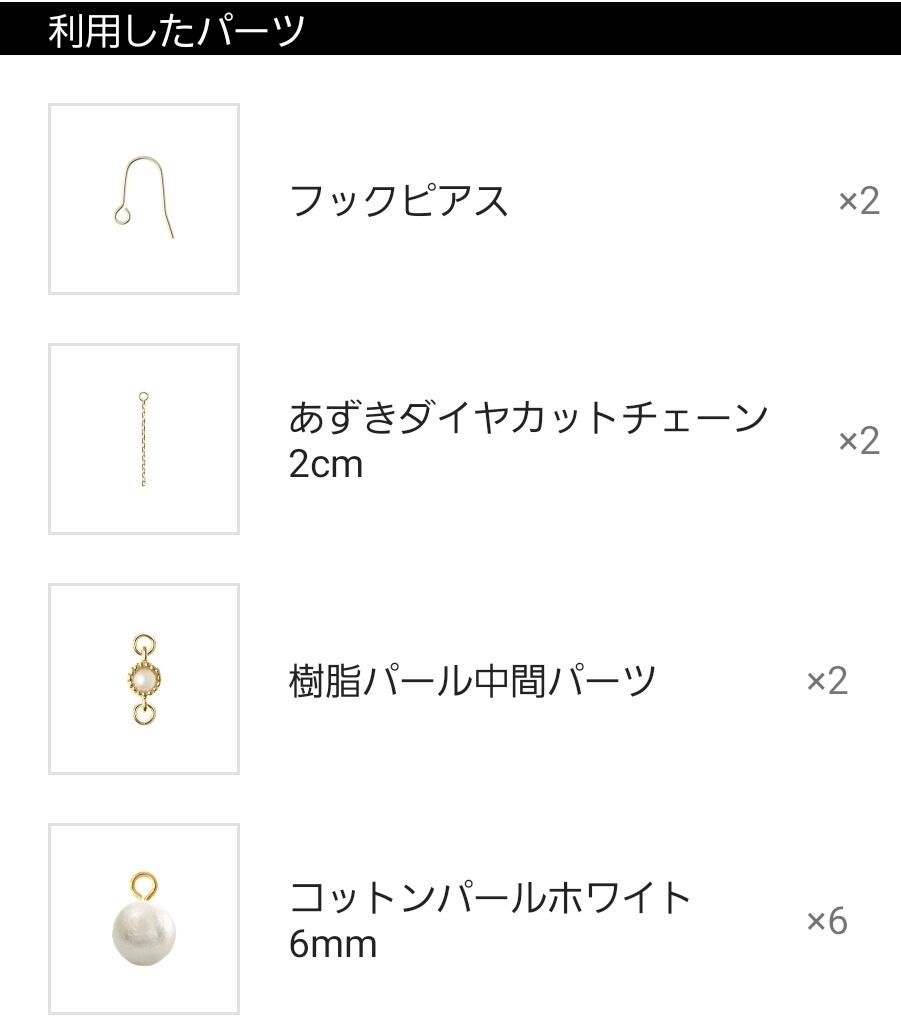This screenshot has height=1028, width=901.
Task: Click the gold hook earring image
Action: (144, 198)
